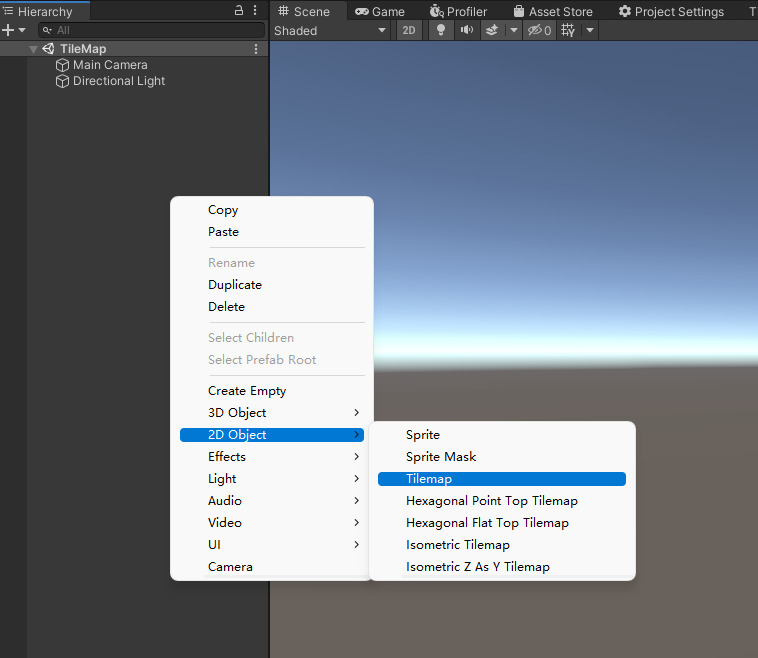Expand the UI submenu

[x=272, y=545]
